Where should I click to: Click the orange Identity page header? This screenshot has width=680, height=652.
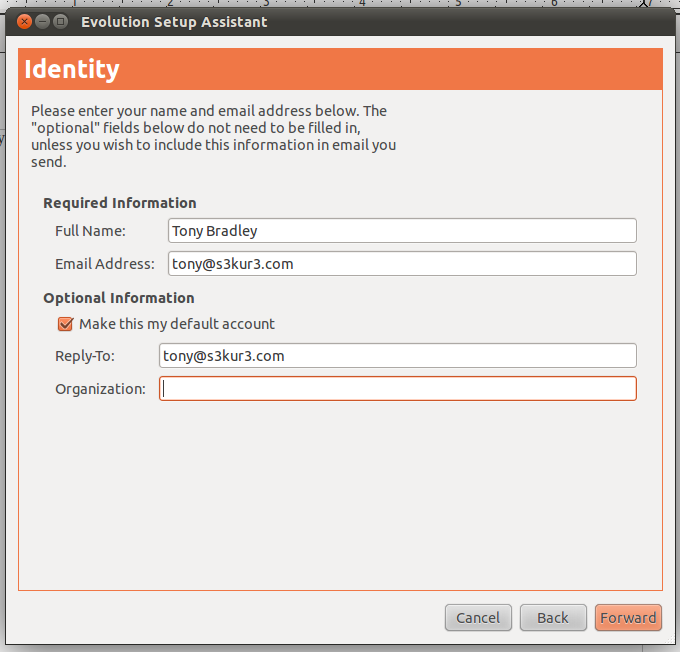pos(340,69)
